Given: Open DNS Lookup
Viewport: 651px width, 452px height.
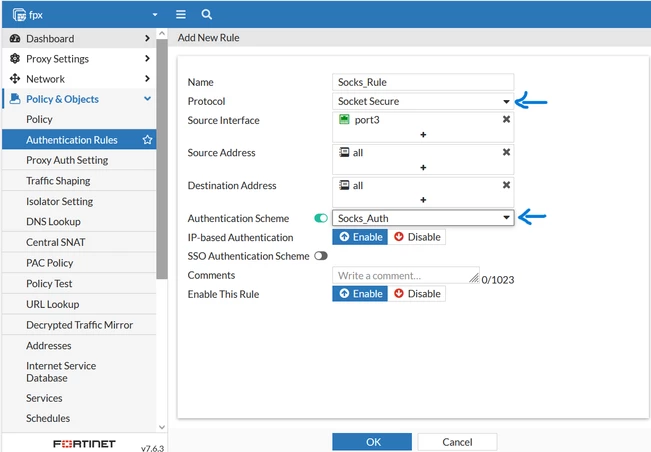Looking at the screenshot, I should (x=79, y=222).
